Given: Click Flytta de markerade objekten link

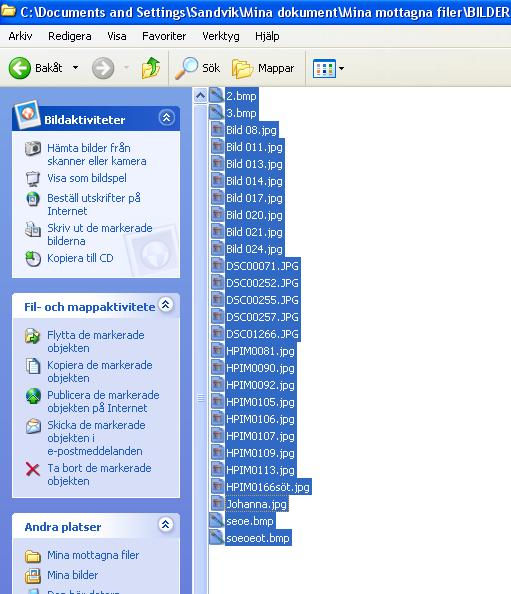Looking at the screenshot, I should click(95, 341).
